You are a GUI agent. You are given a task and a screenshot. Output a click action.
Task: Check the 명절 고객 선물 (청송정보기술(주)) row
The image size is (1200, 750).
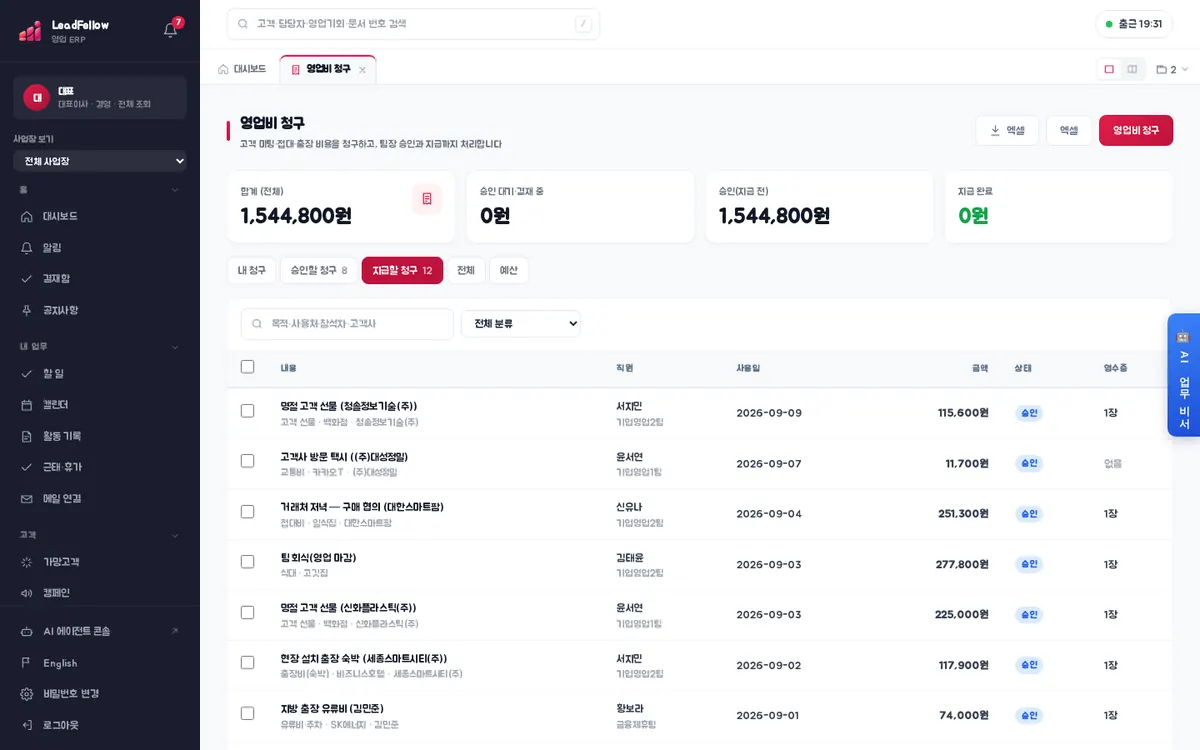pos(248,411)
